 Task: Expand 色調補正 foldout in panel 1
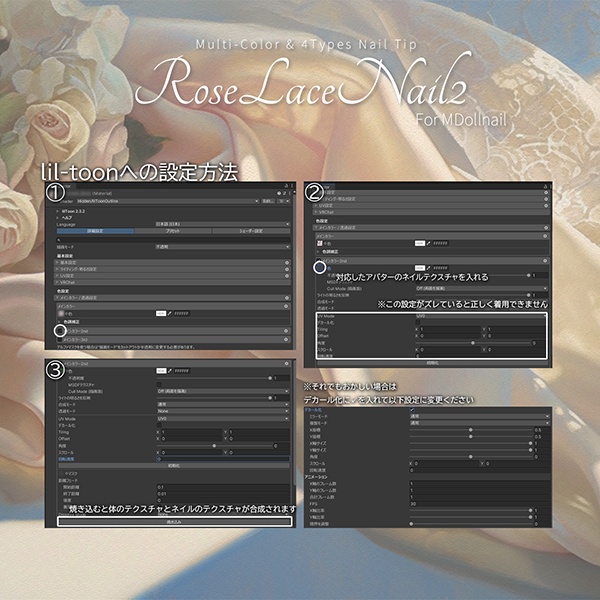click(x=60, y=322)
